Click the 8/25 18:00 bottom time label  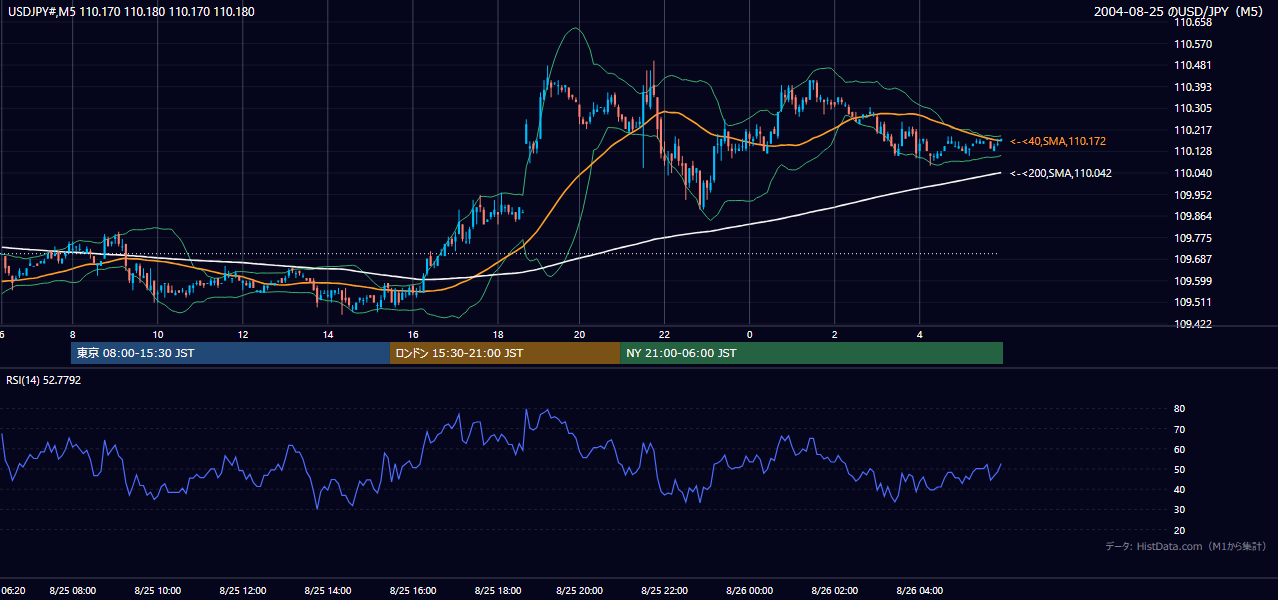pyautogui.click(x=498, y=591)
